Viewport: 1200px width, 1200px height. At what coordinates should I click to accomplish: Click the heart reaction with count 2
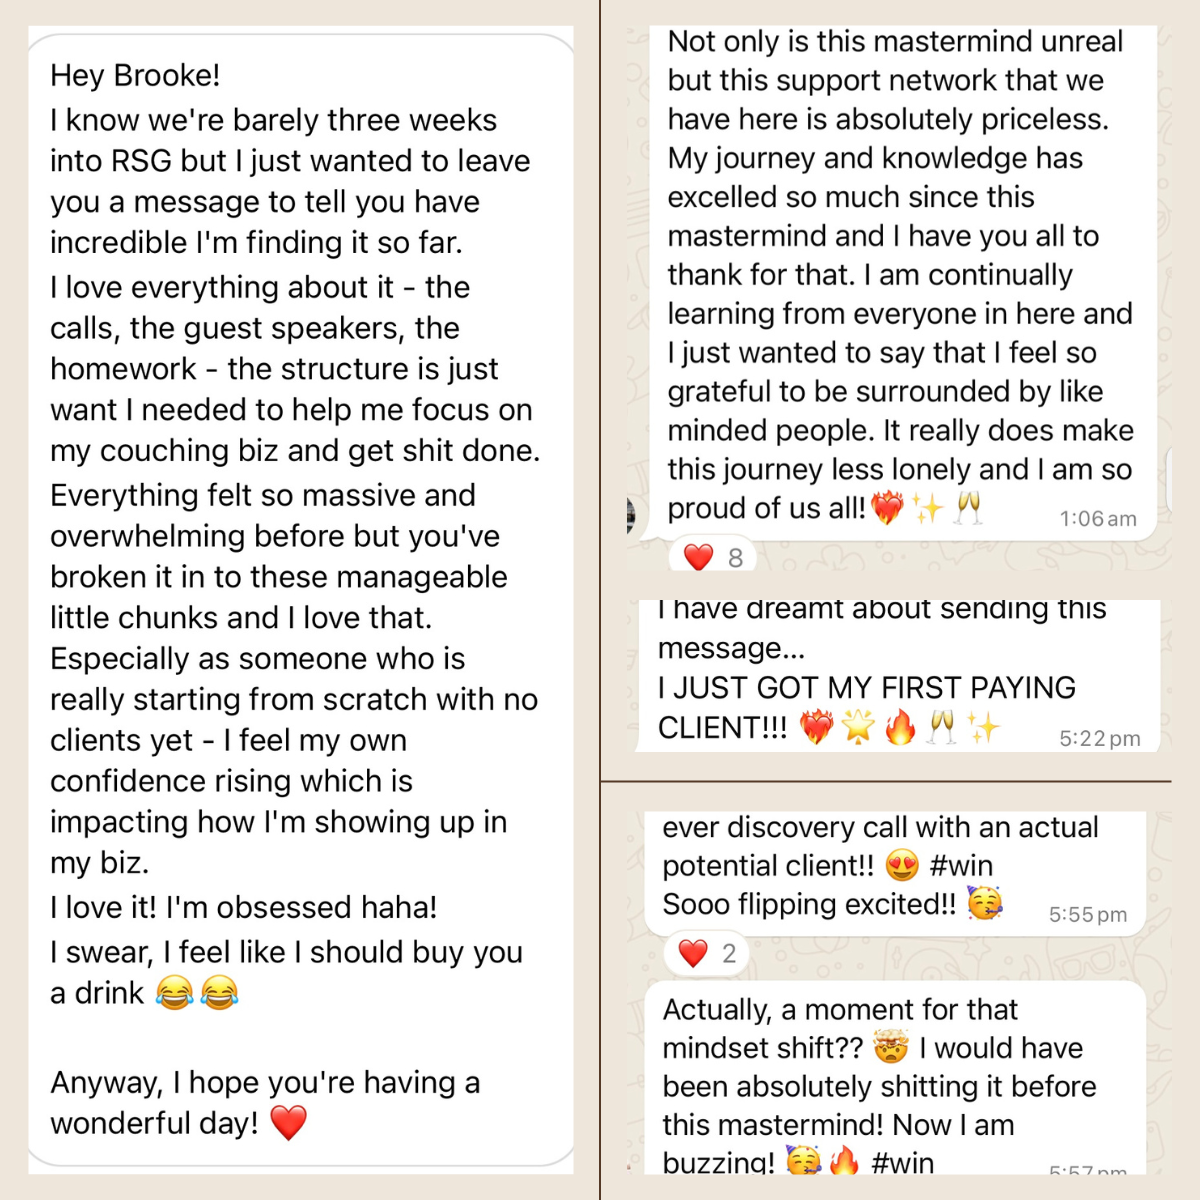coord(706,953)
